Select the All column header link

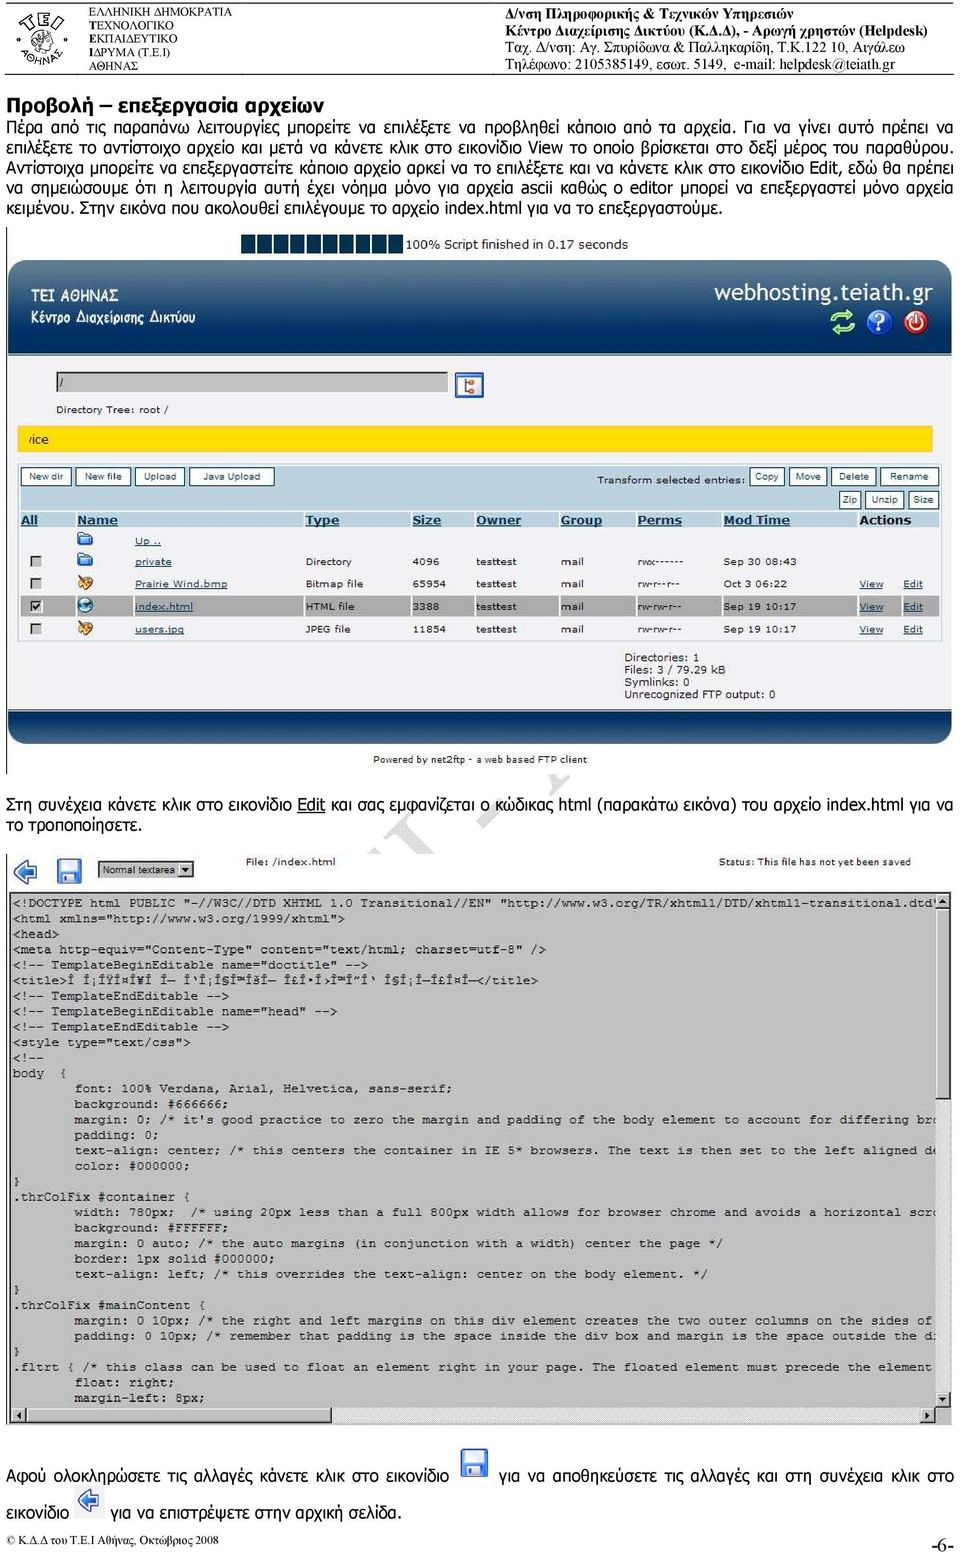click(30, 520)
